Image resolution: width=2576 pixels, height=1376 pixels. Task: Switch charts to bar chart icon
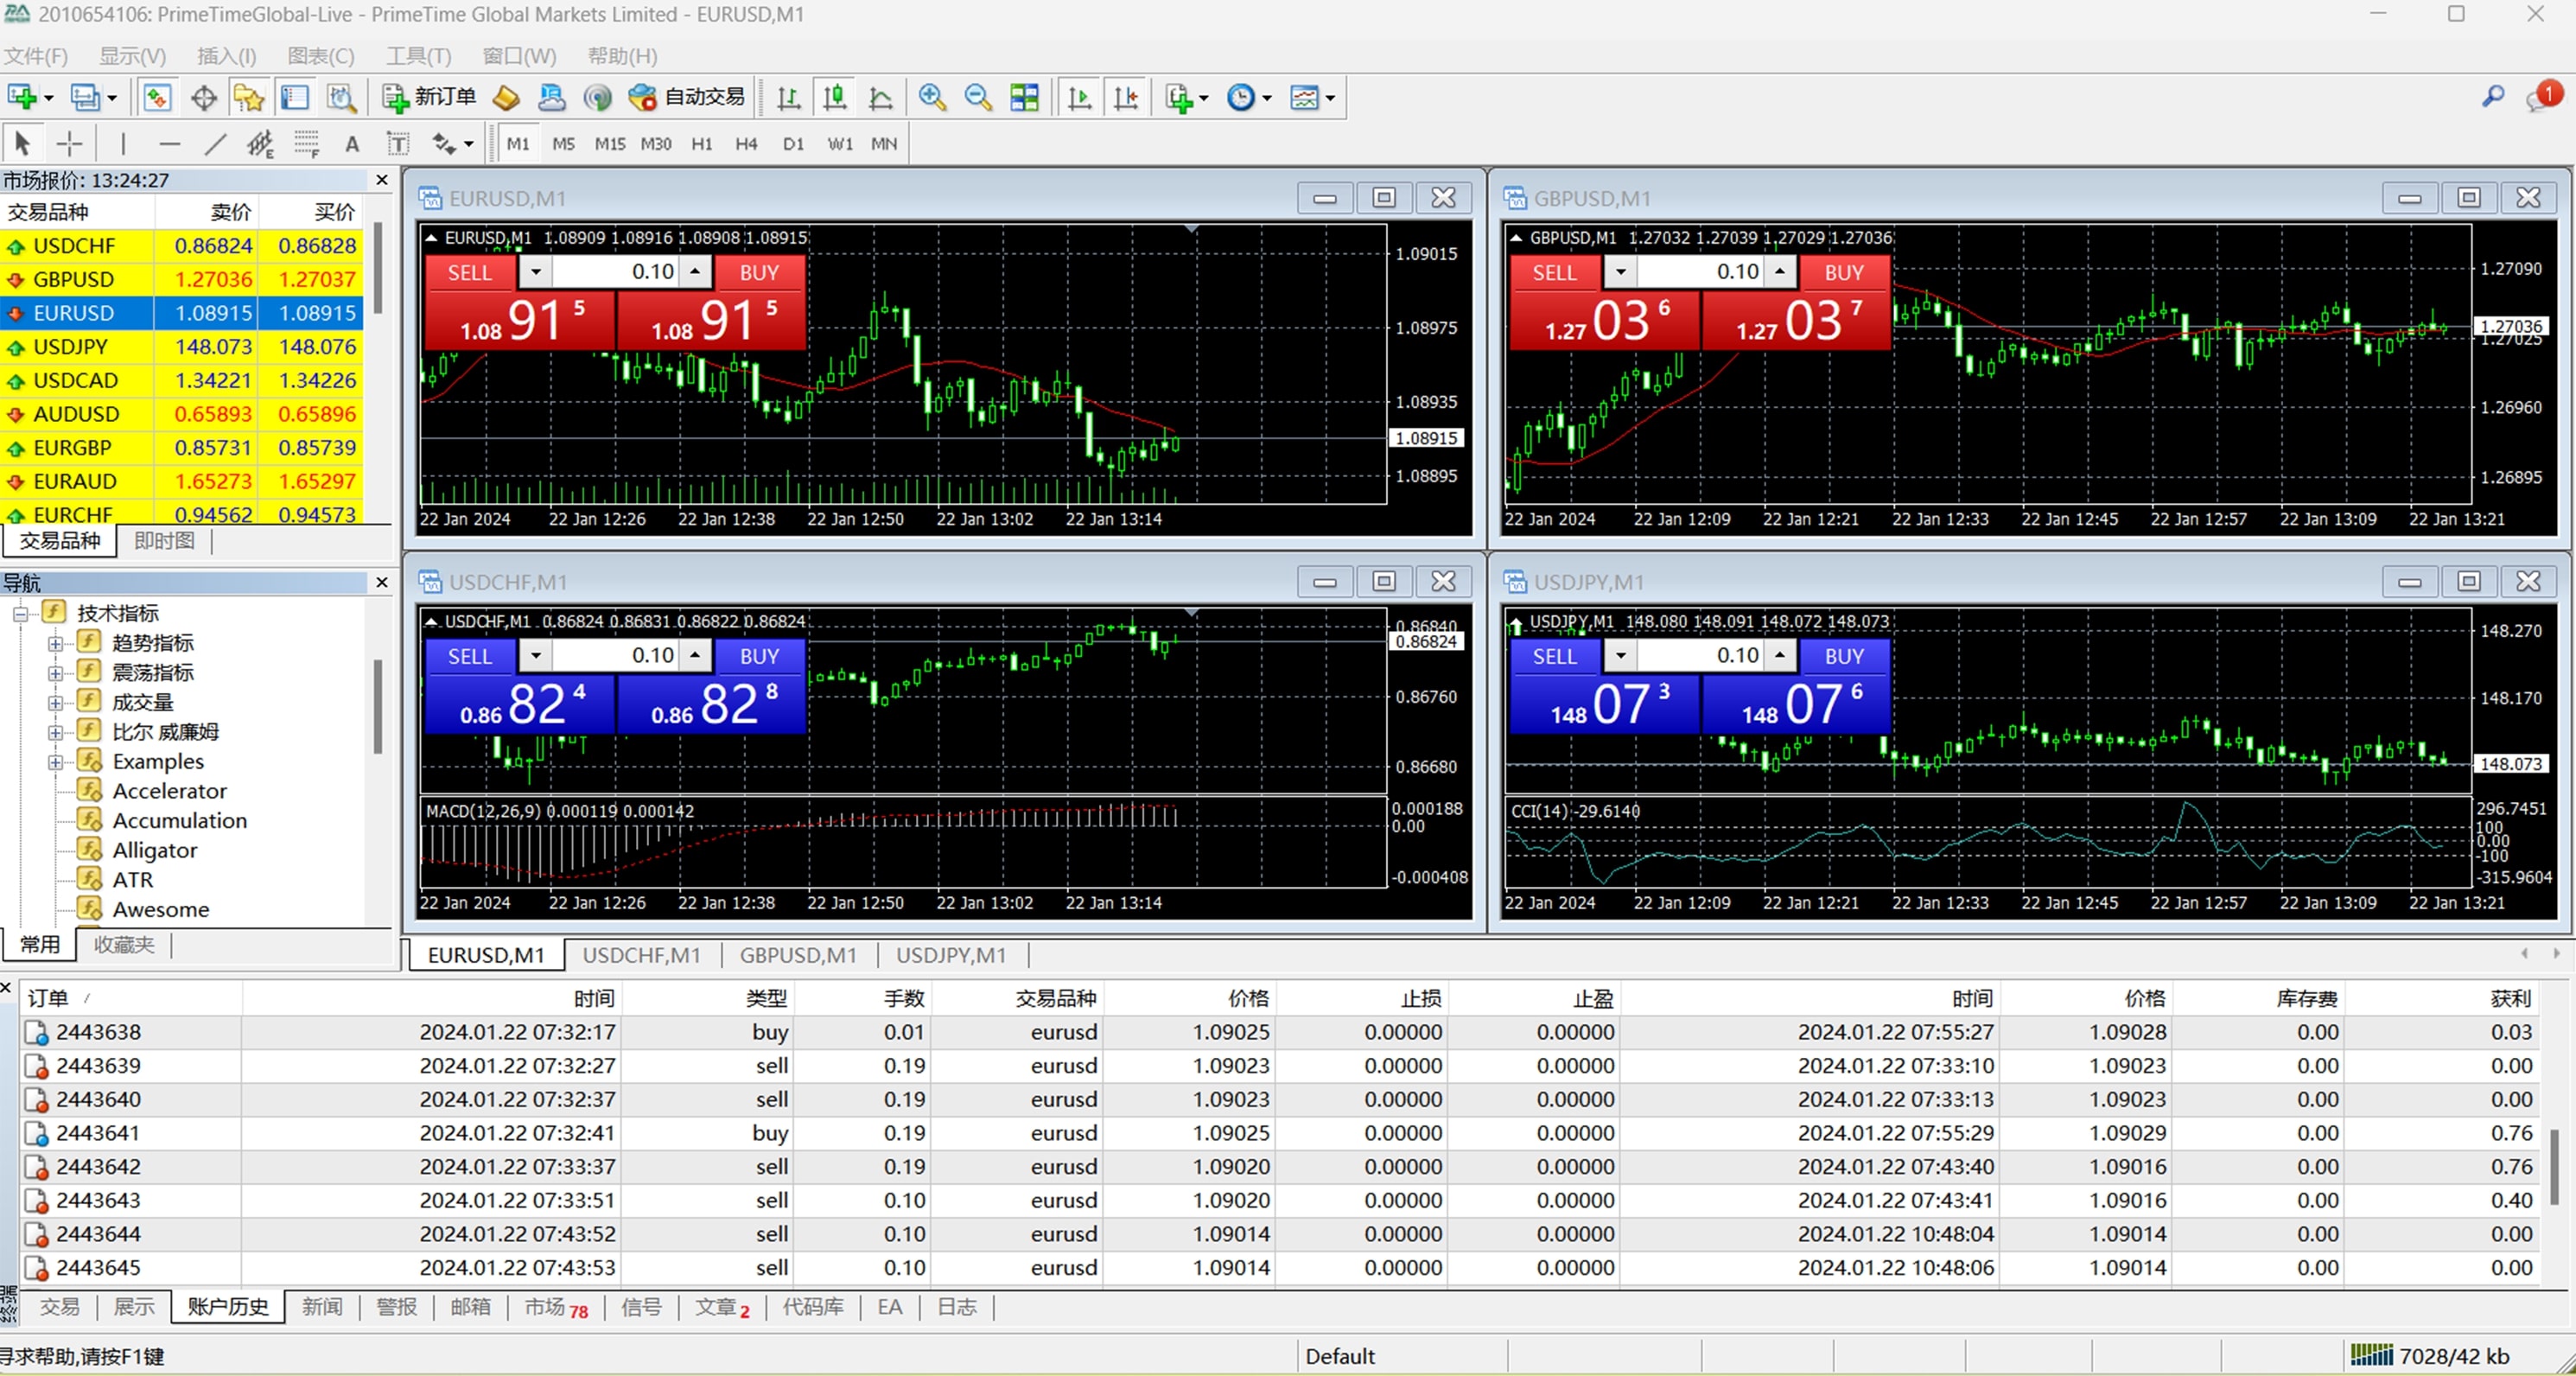[x=789, y=97]
